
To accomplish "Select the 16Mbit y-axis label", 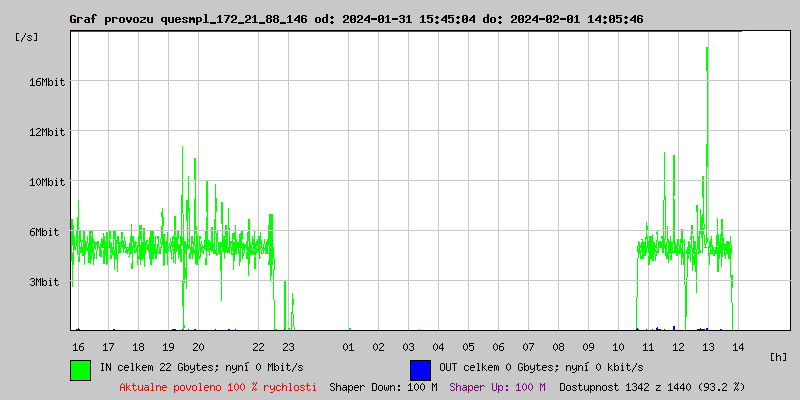I will [x=47, y=82].
